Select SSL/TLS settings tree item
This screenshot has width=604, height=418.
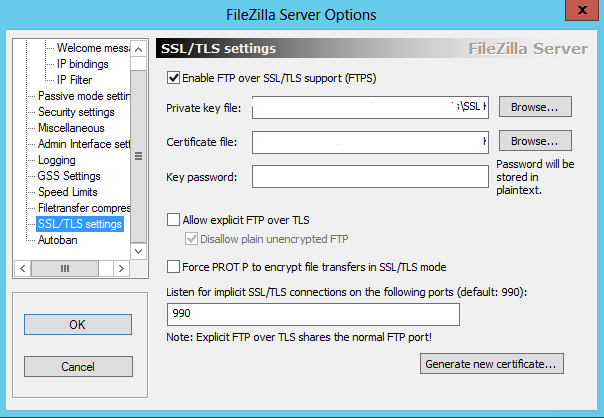(x=80, y=224)
